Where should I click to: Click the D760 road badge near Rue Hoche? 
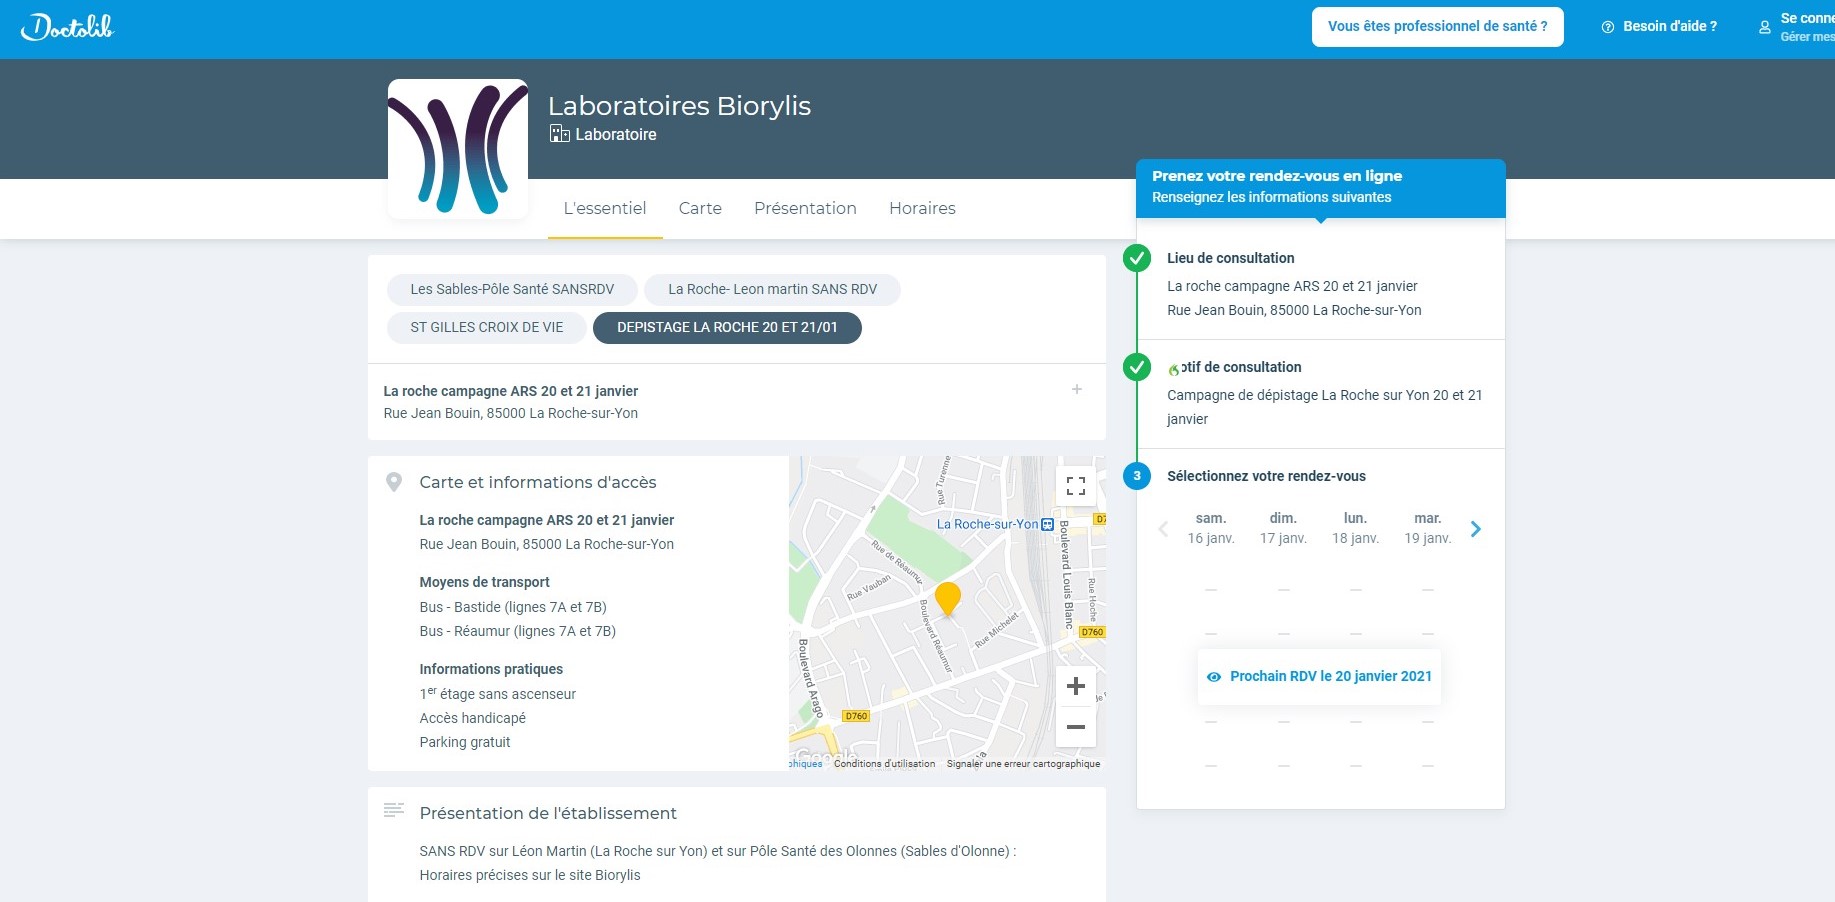(1092, 632)
